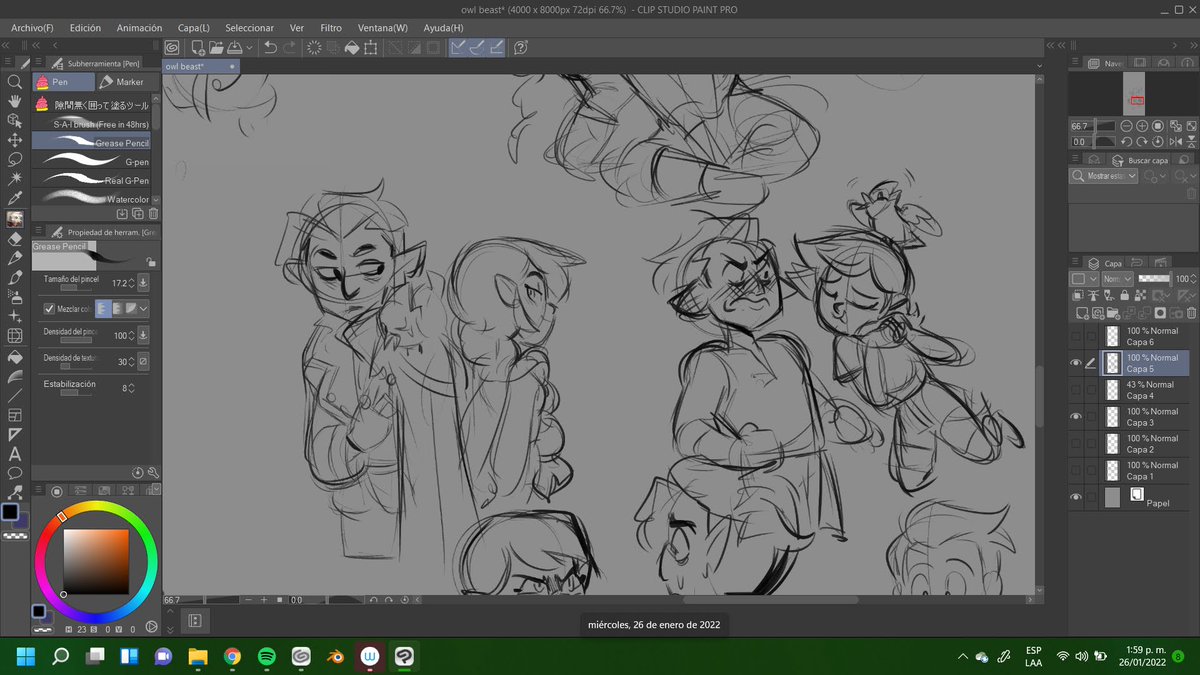Image resolution: width=1200 pixels, height=675 pixels.
Task: Select the Eraser tool
Action: pos(14,238)
